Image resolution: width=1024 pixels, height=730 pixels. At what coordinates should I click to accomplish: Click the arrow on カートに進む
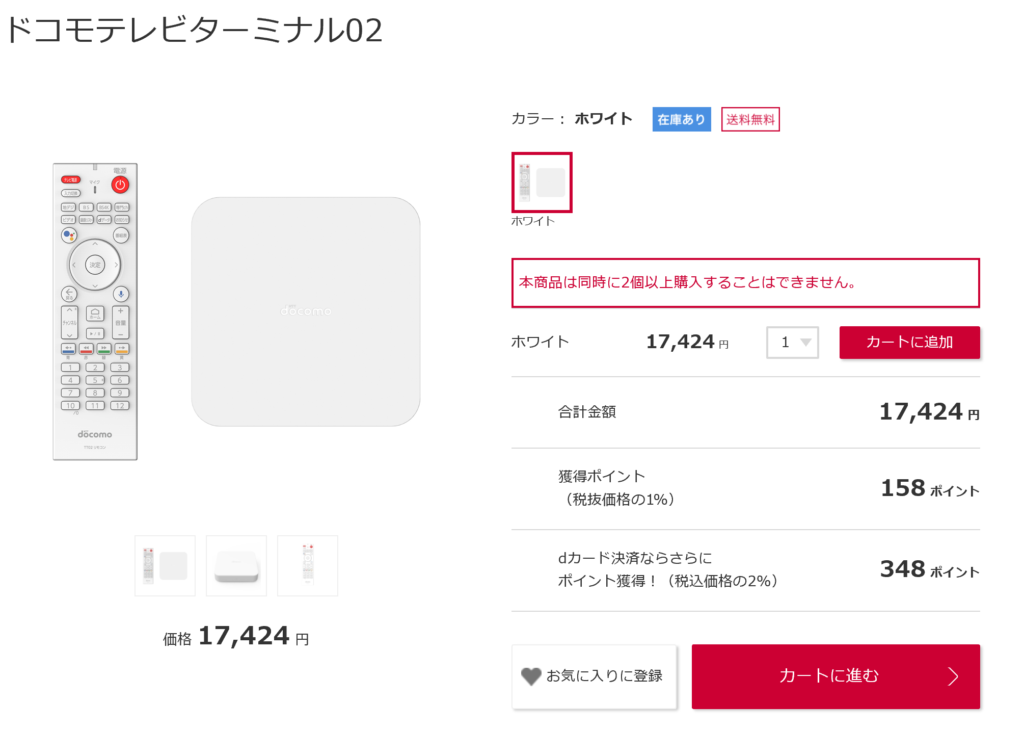point(952,677)
